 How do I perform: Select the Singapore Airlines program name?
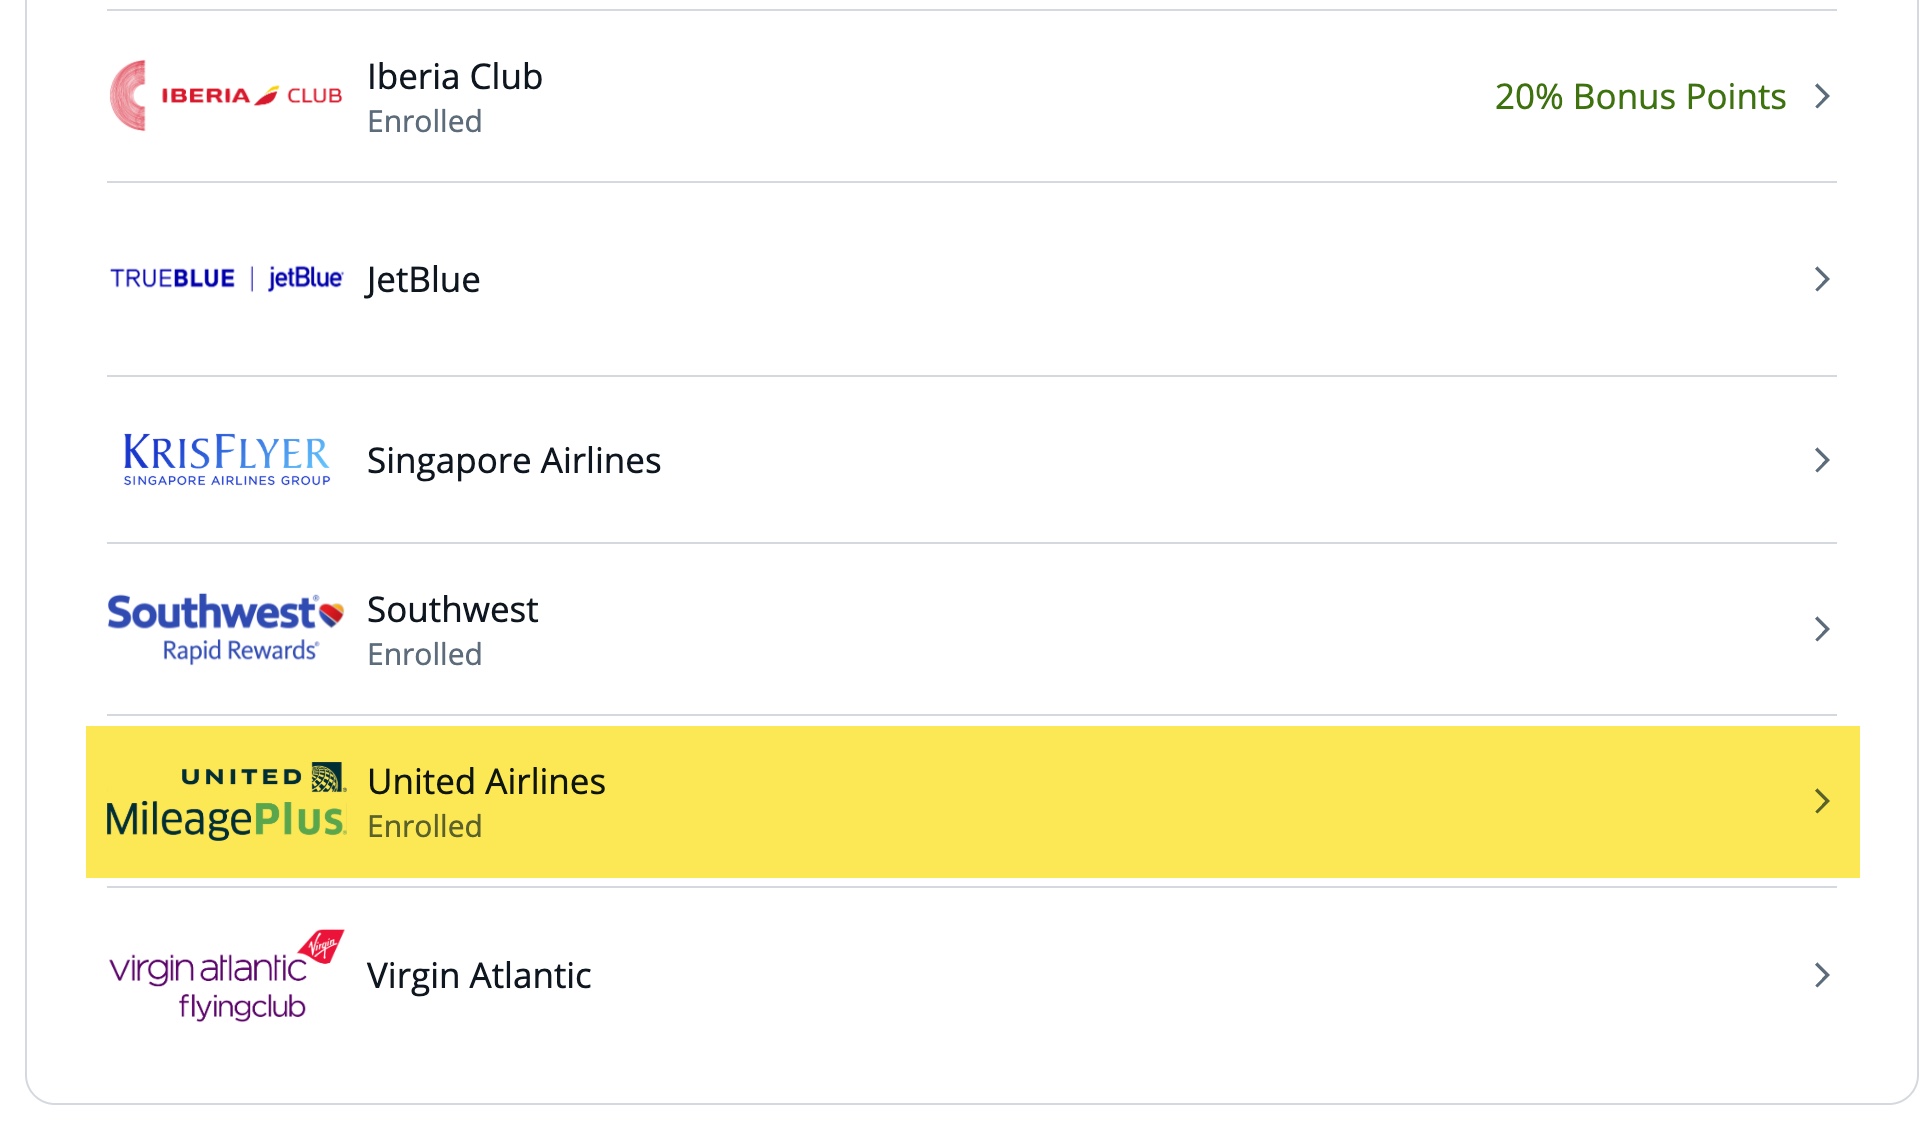tap(514, 460)
